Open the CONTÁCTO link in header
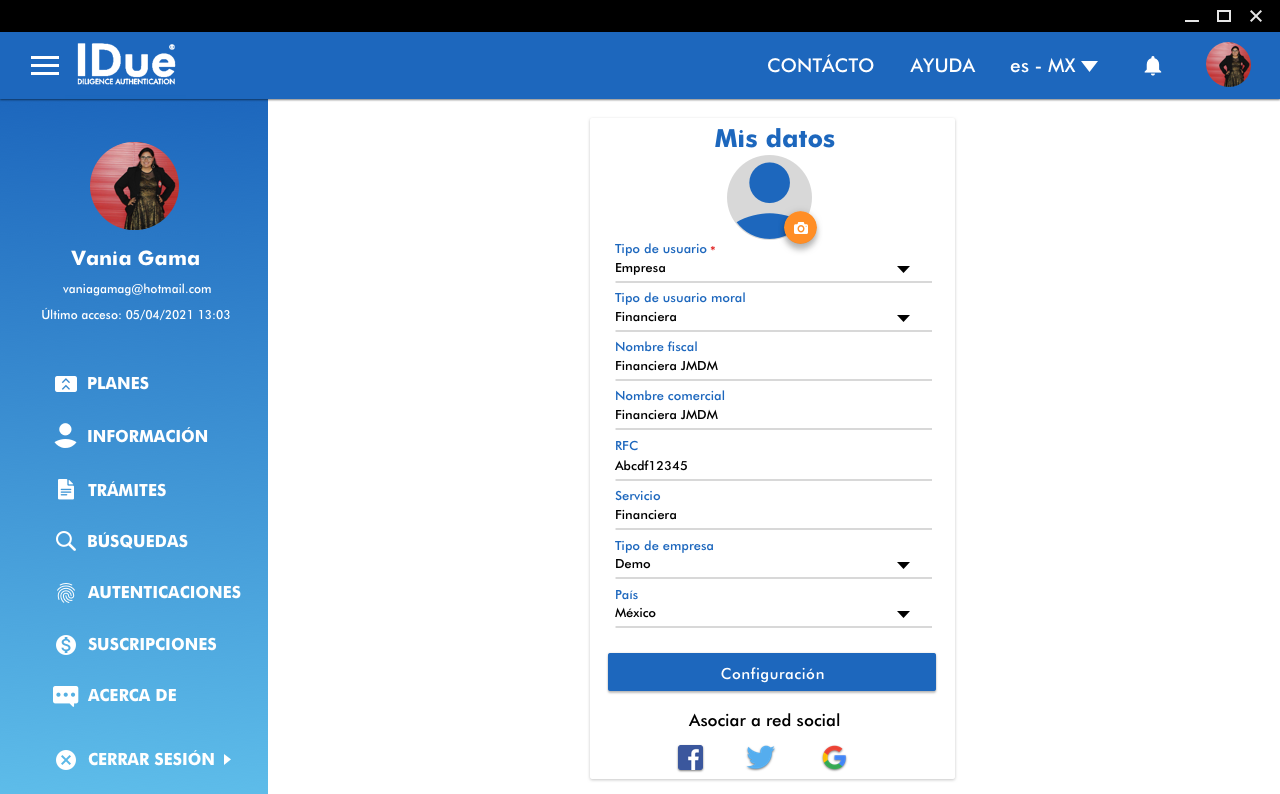Screen dimensions: 1280x794 point(820,66)
